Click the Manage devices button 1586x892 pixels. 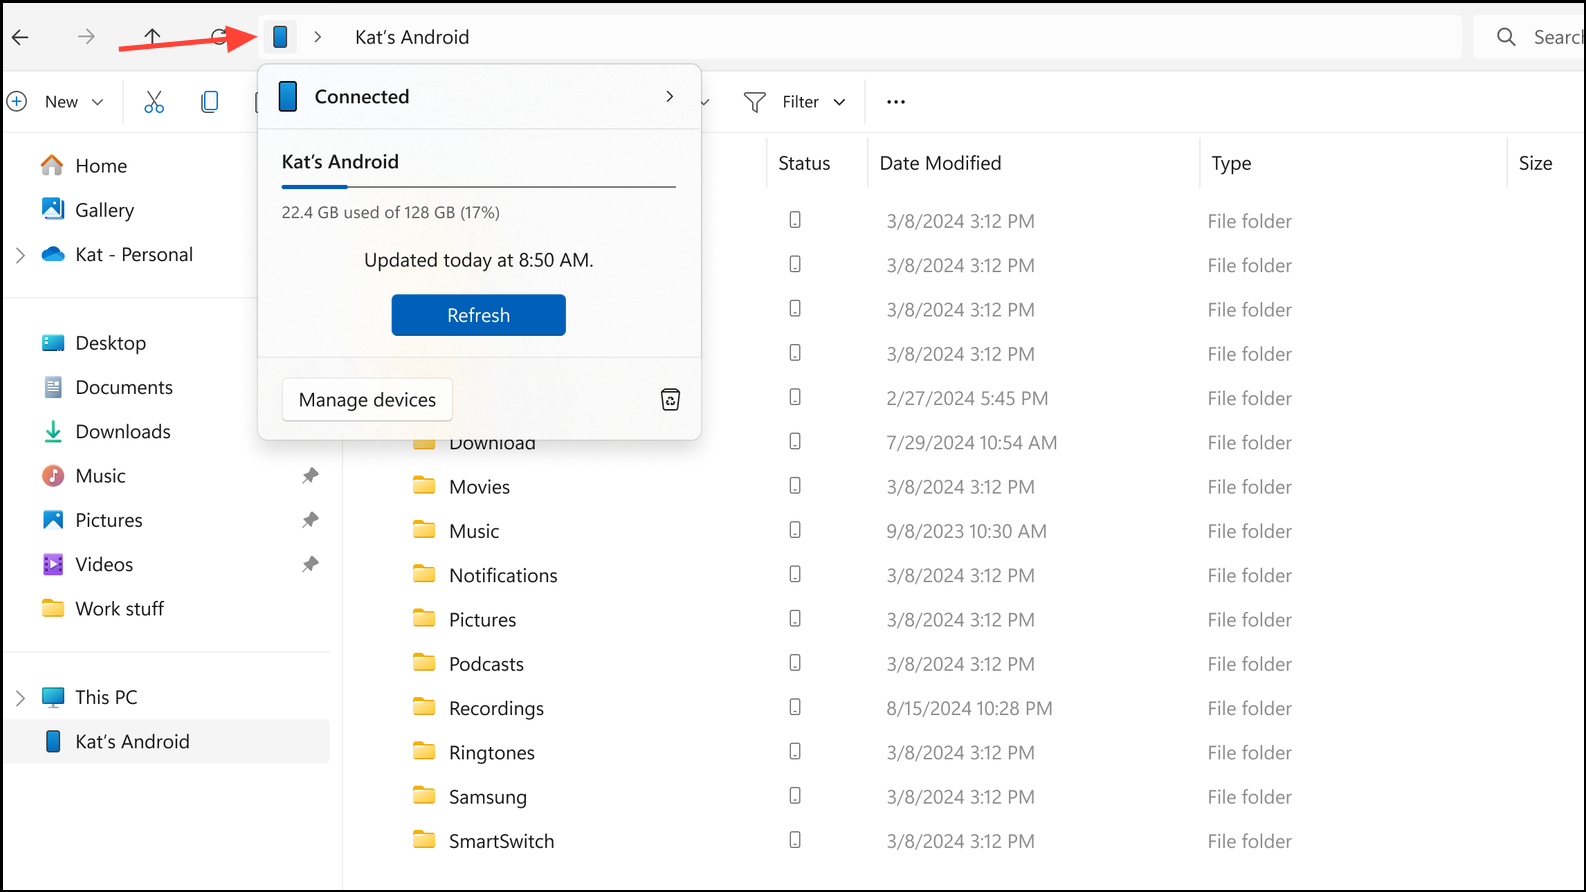tap(367, 400)
